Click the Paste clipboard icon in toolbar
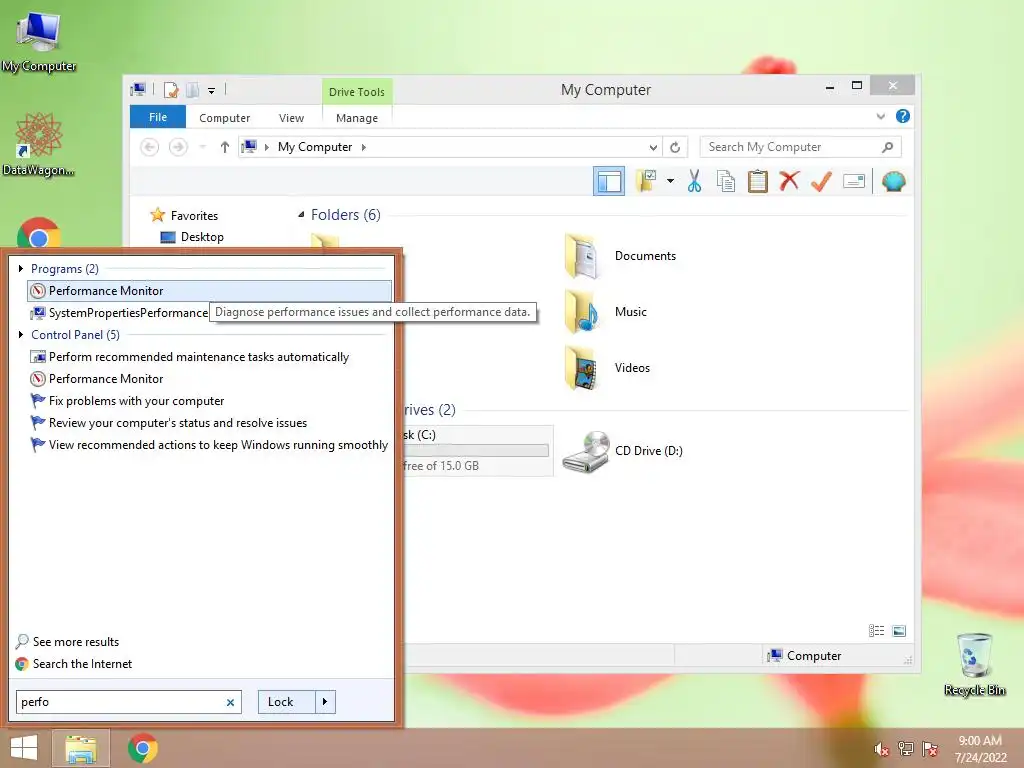The image size is (1024, 768). [x=758, y=181]
